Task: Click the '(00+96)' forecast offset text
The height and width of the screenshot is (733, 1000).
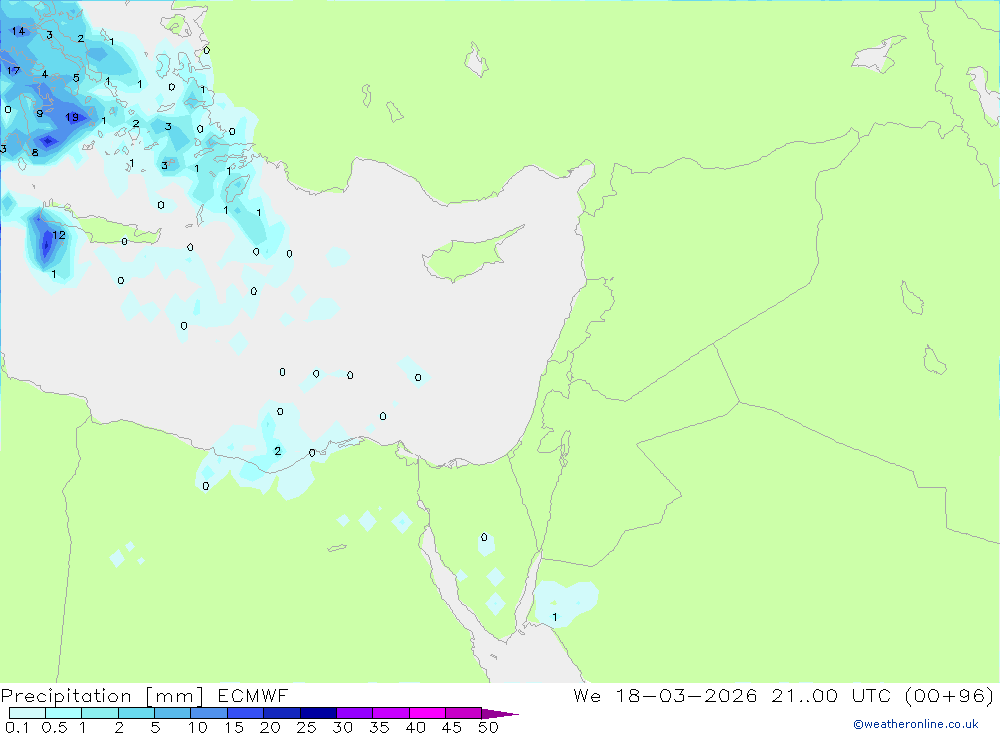Action: [x=949, y=695]
